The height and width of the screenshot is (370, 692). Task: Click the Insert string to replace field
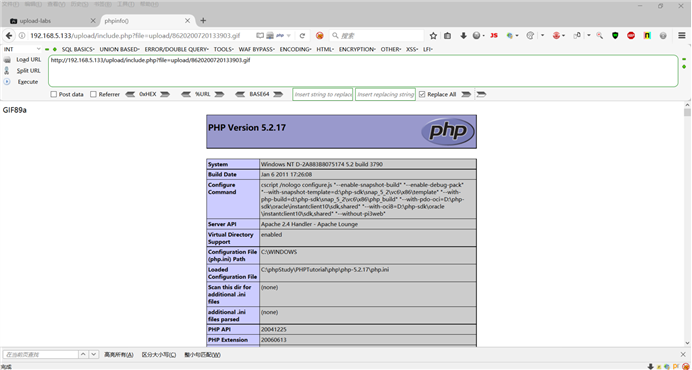(x=323, y=94)
